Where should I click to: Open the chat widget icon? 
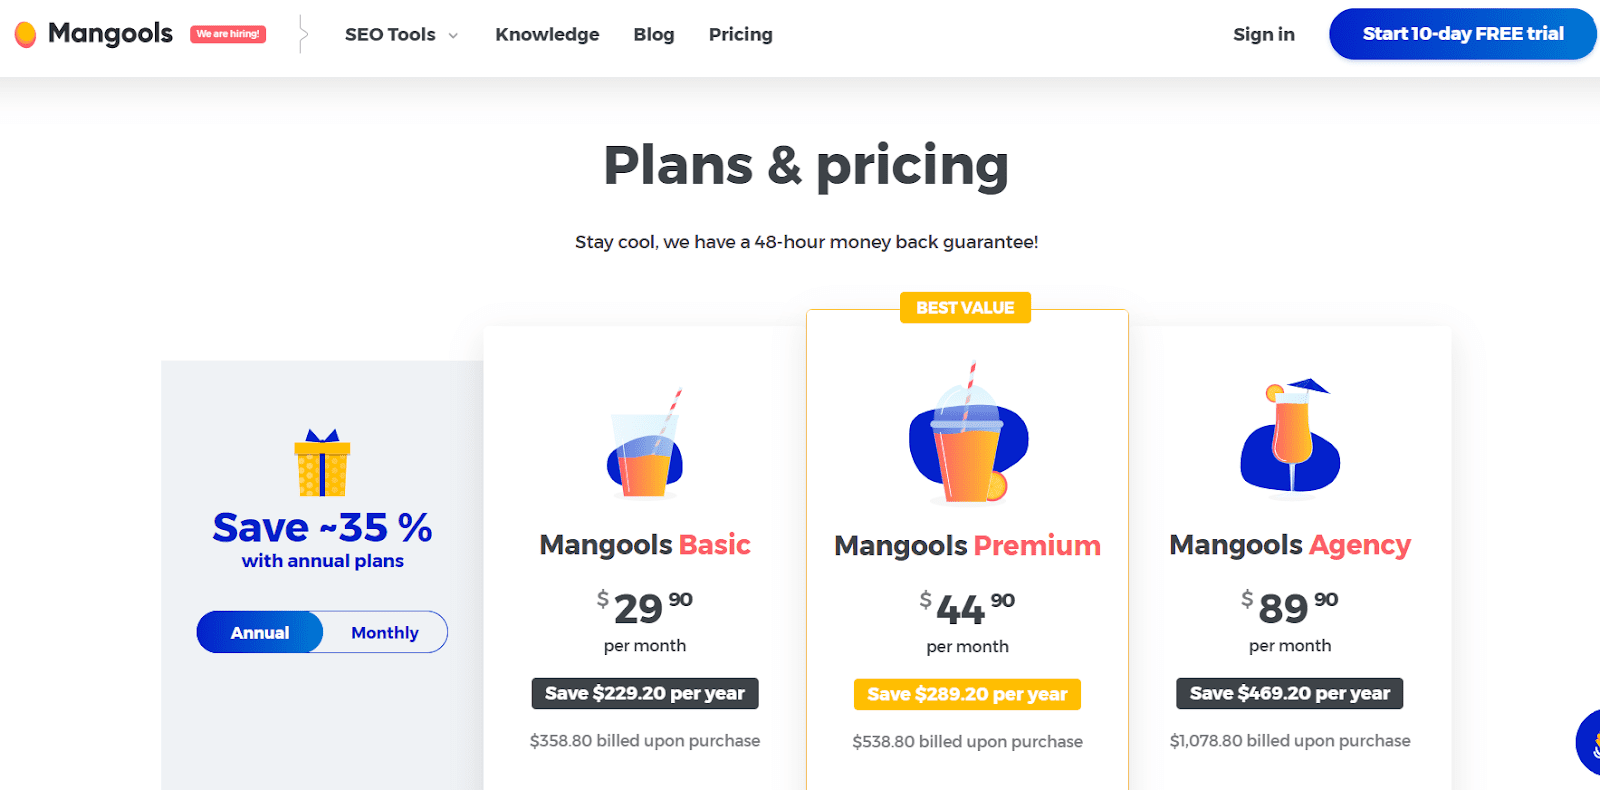1589,743
